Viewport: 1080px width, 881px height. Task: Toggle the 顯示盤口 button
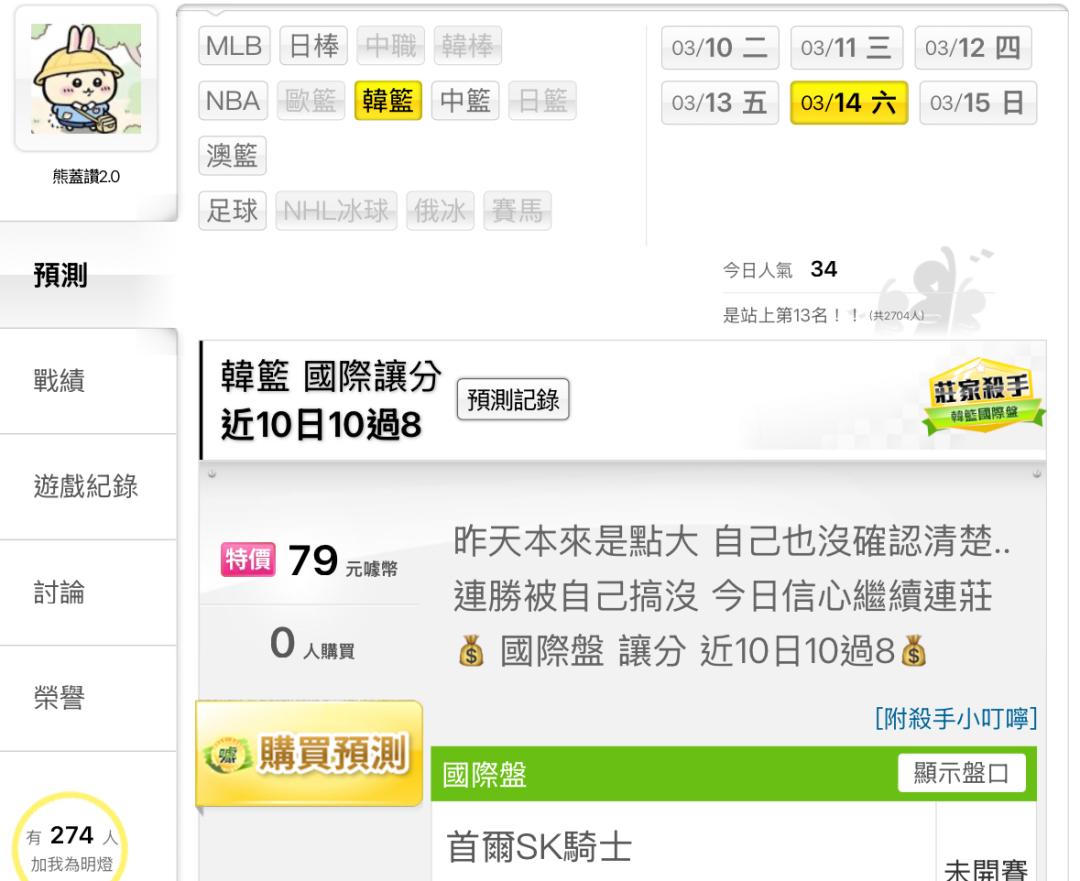pyautogui.click(x=962, y=773)
